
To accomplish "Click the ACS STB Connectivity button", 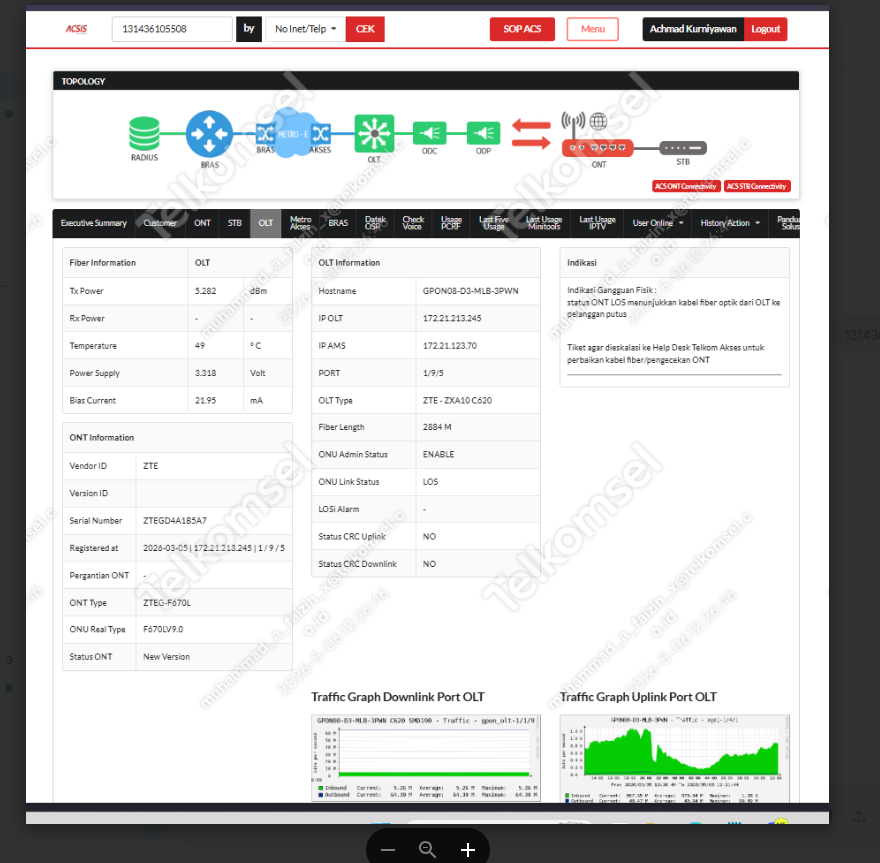I will [757, 186].
